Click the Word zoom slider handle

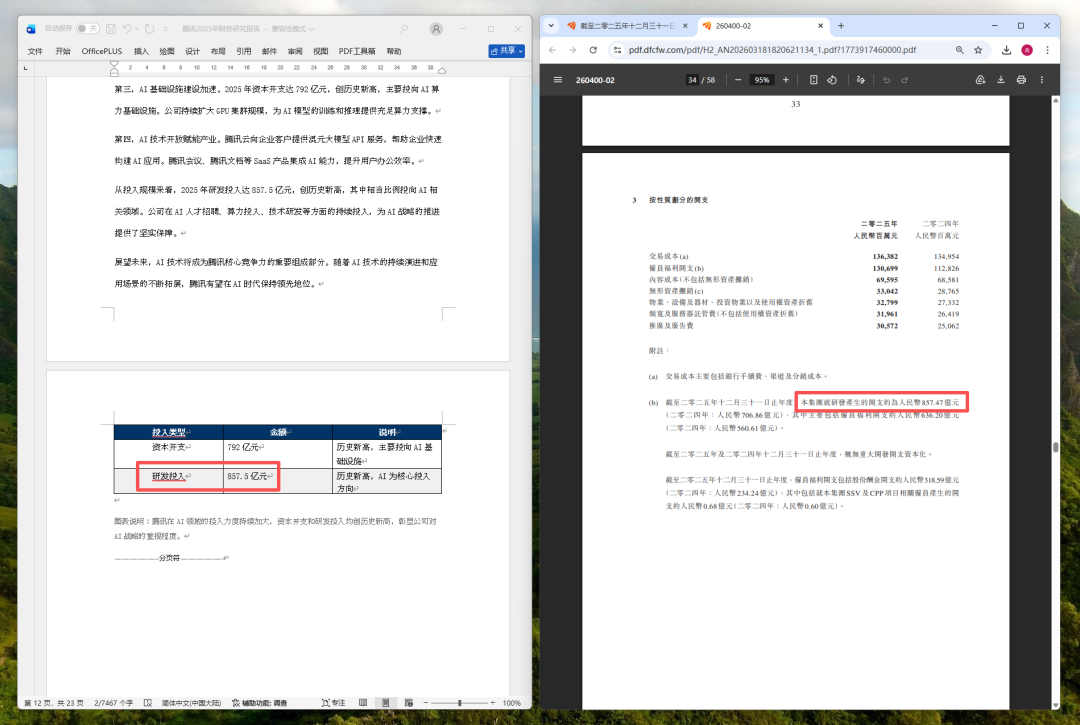tap(459, 703)
